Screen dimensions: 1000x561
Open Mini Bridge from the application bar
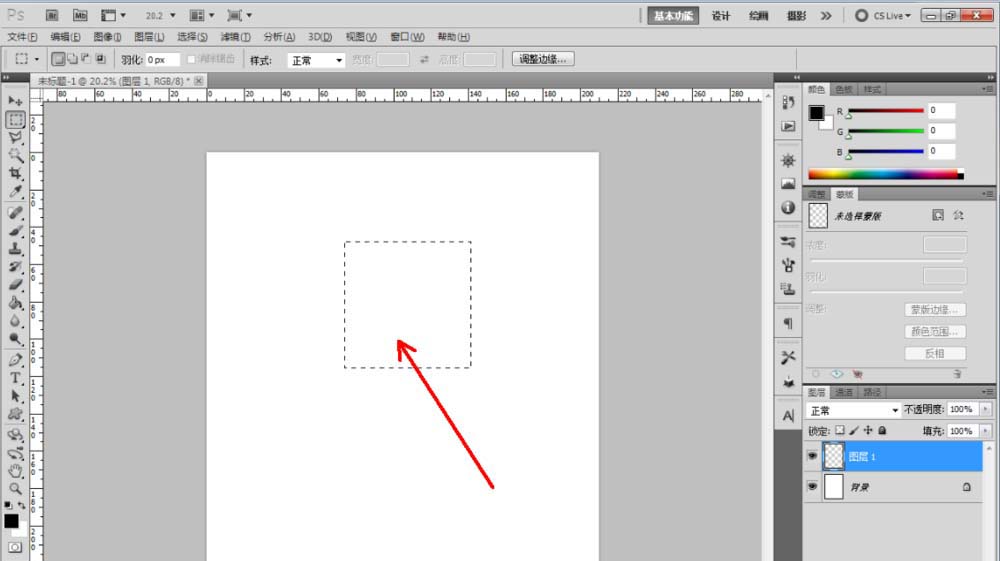80,15
